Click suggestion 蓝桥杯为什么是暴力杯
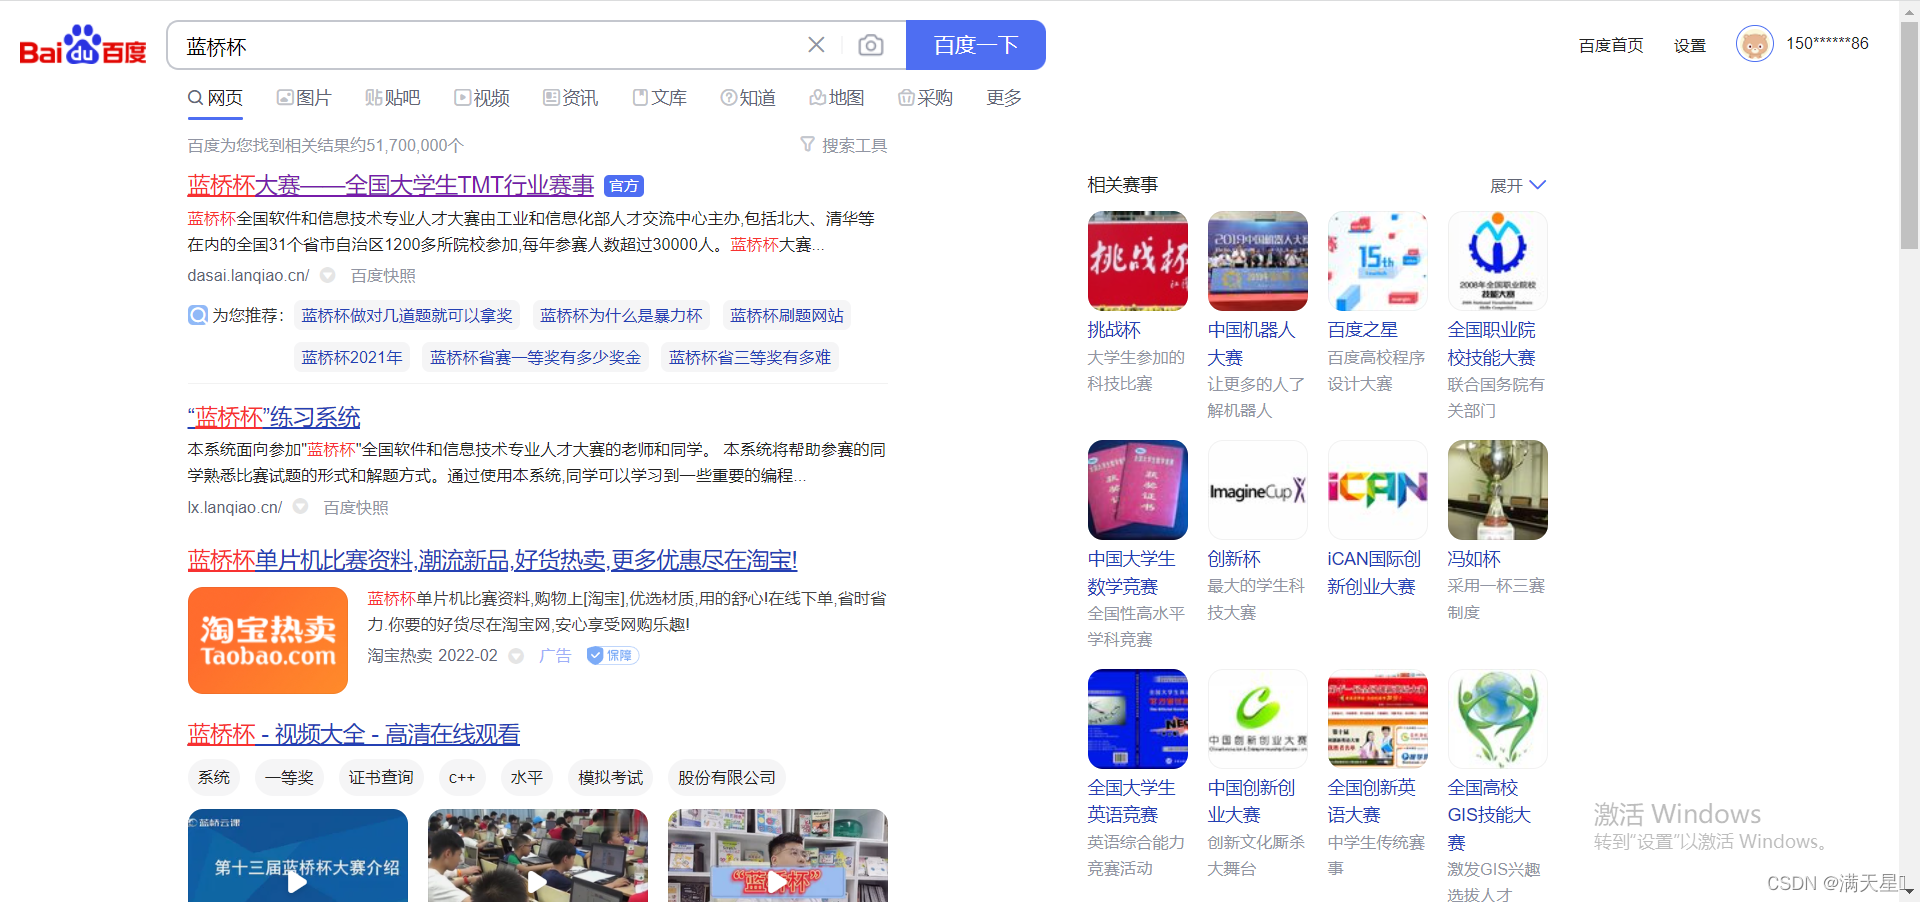The image size is (1920, 902). (x=621, y=316)
